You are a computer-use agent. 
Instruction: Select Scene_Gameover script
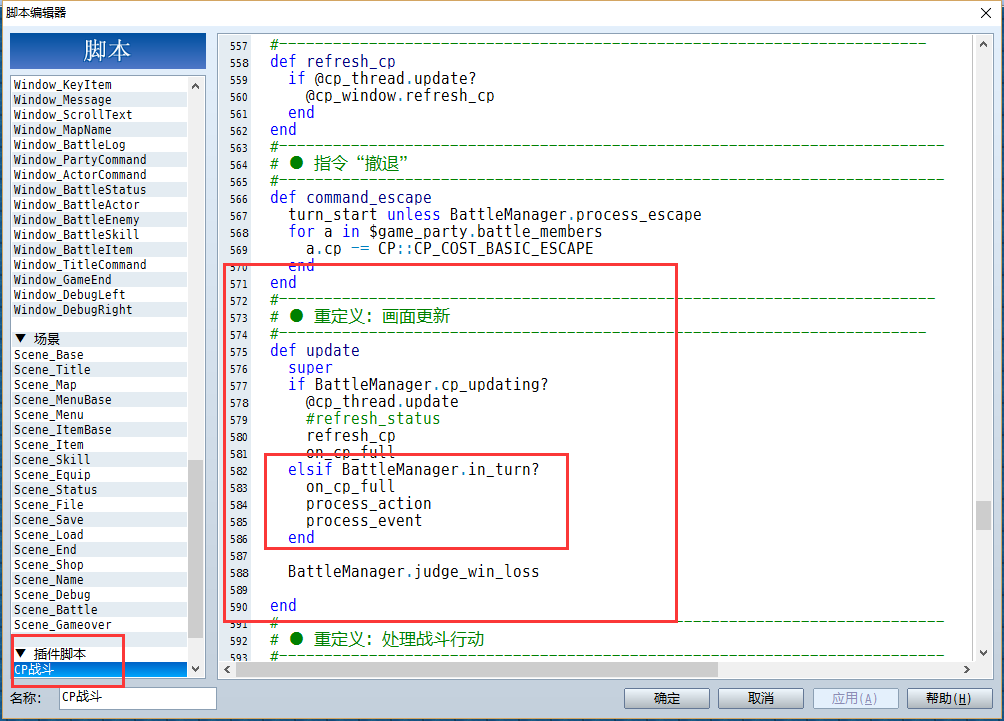coord(100,624)
